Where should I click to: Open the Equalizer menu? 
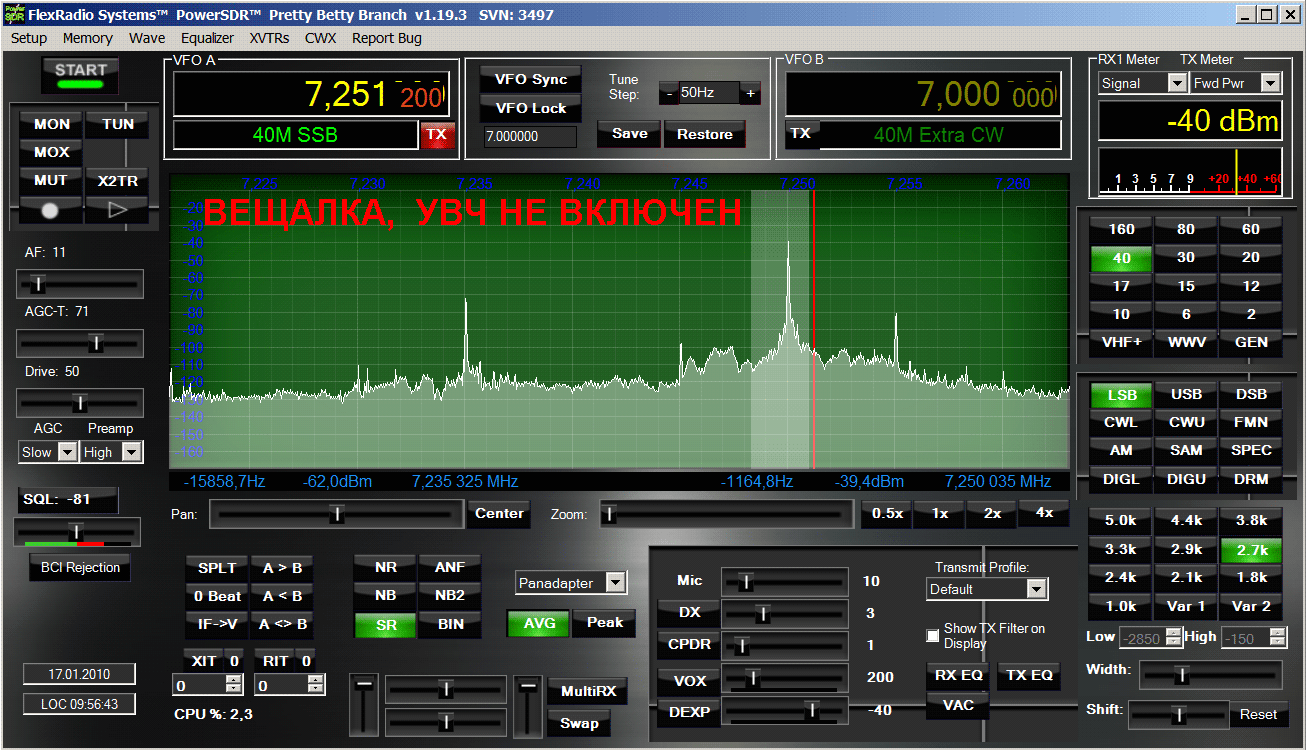[207, 38]
